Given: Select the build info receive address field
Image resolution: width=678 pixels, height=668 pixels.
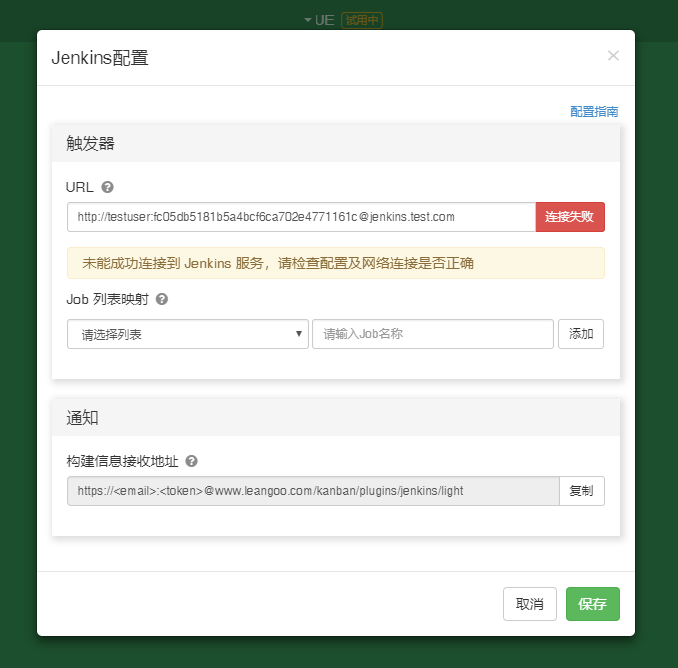Looking at the screenshot, I should pyautogui.click(x=312, y=491).
